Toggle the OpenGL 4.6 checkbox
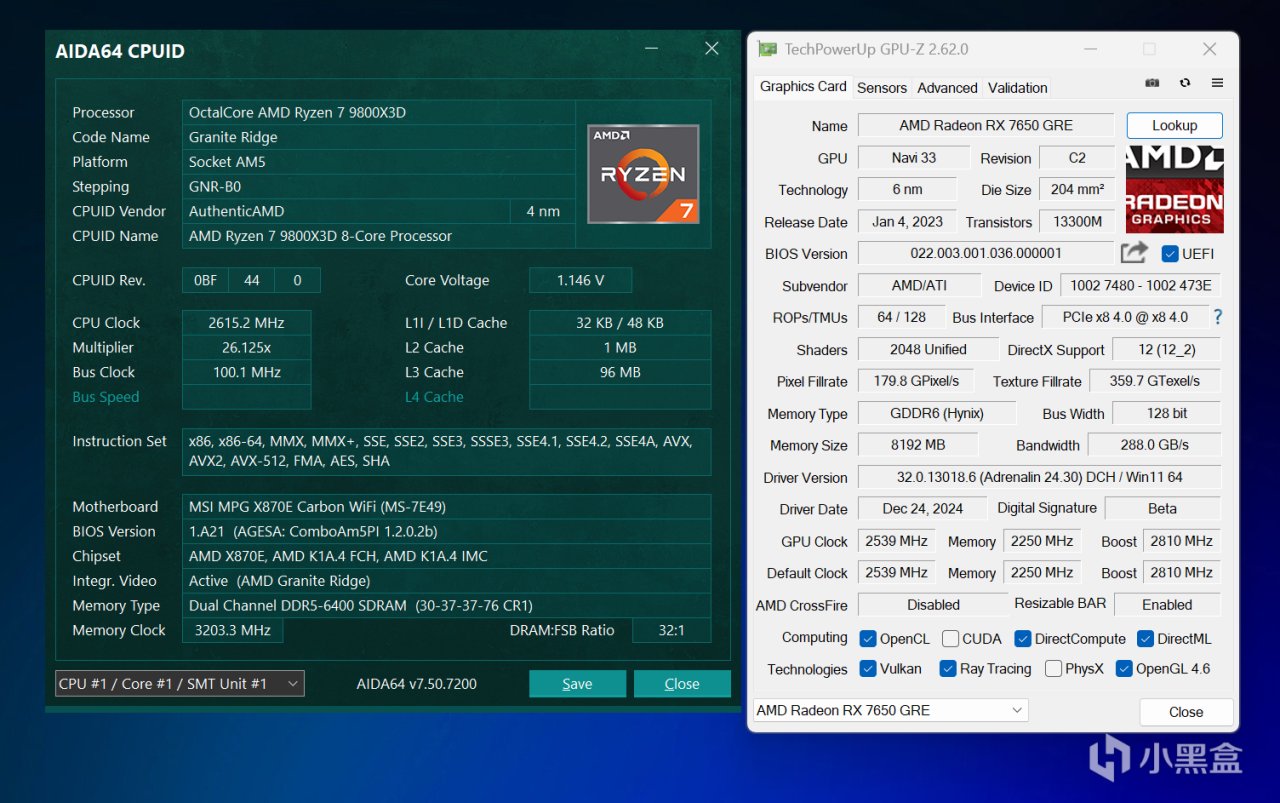Image resolution: width=1280 pixels, height=803 pixels. pyautogui.click(x=1124, y=668)
